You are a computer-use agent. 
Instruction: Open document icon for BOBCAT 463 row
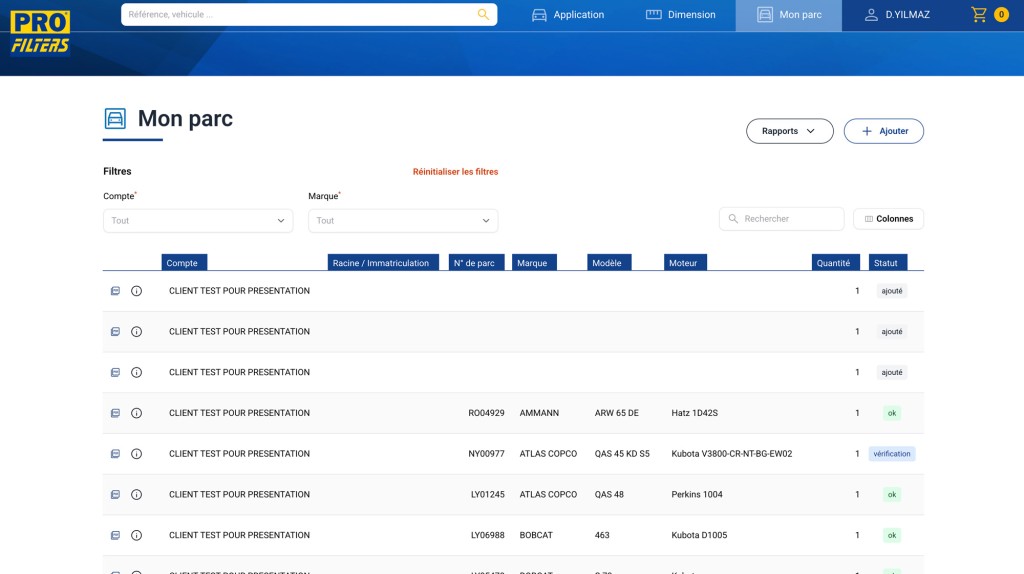[115, 535]
